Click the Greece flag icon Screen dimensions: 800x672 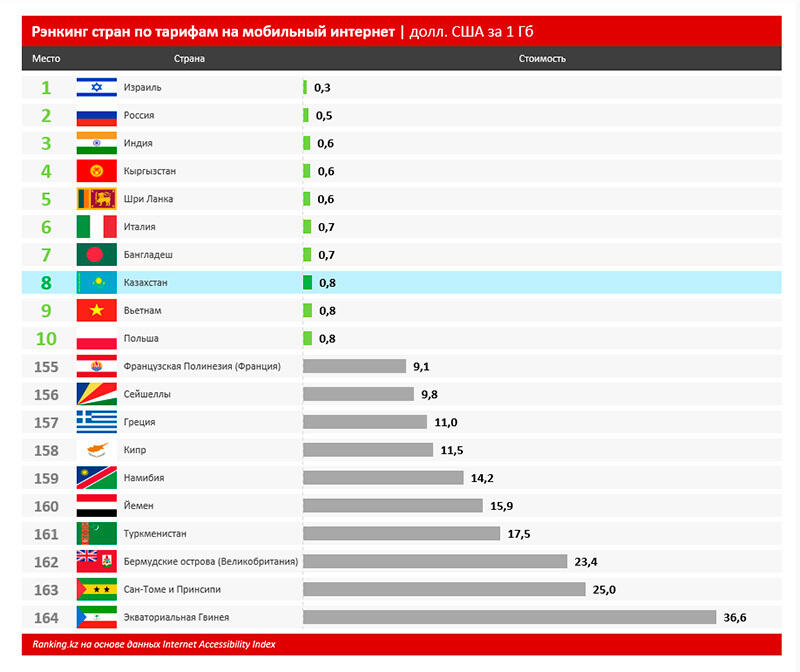[97, 422]
